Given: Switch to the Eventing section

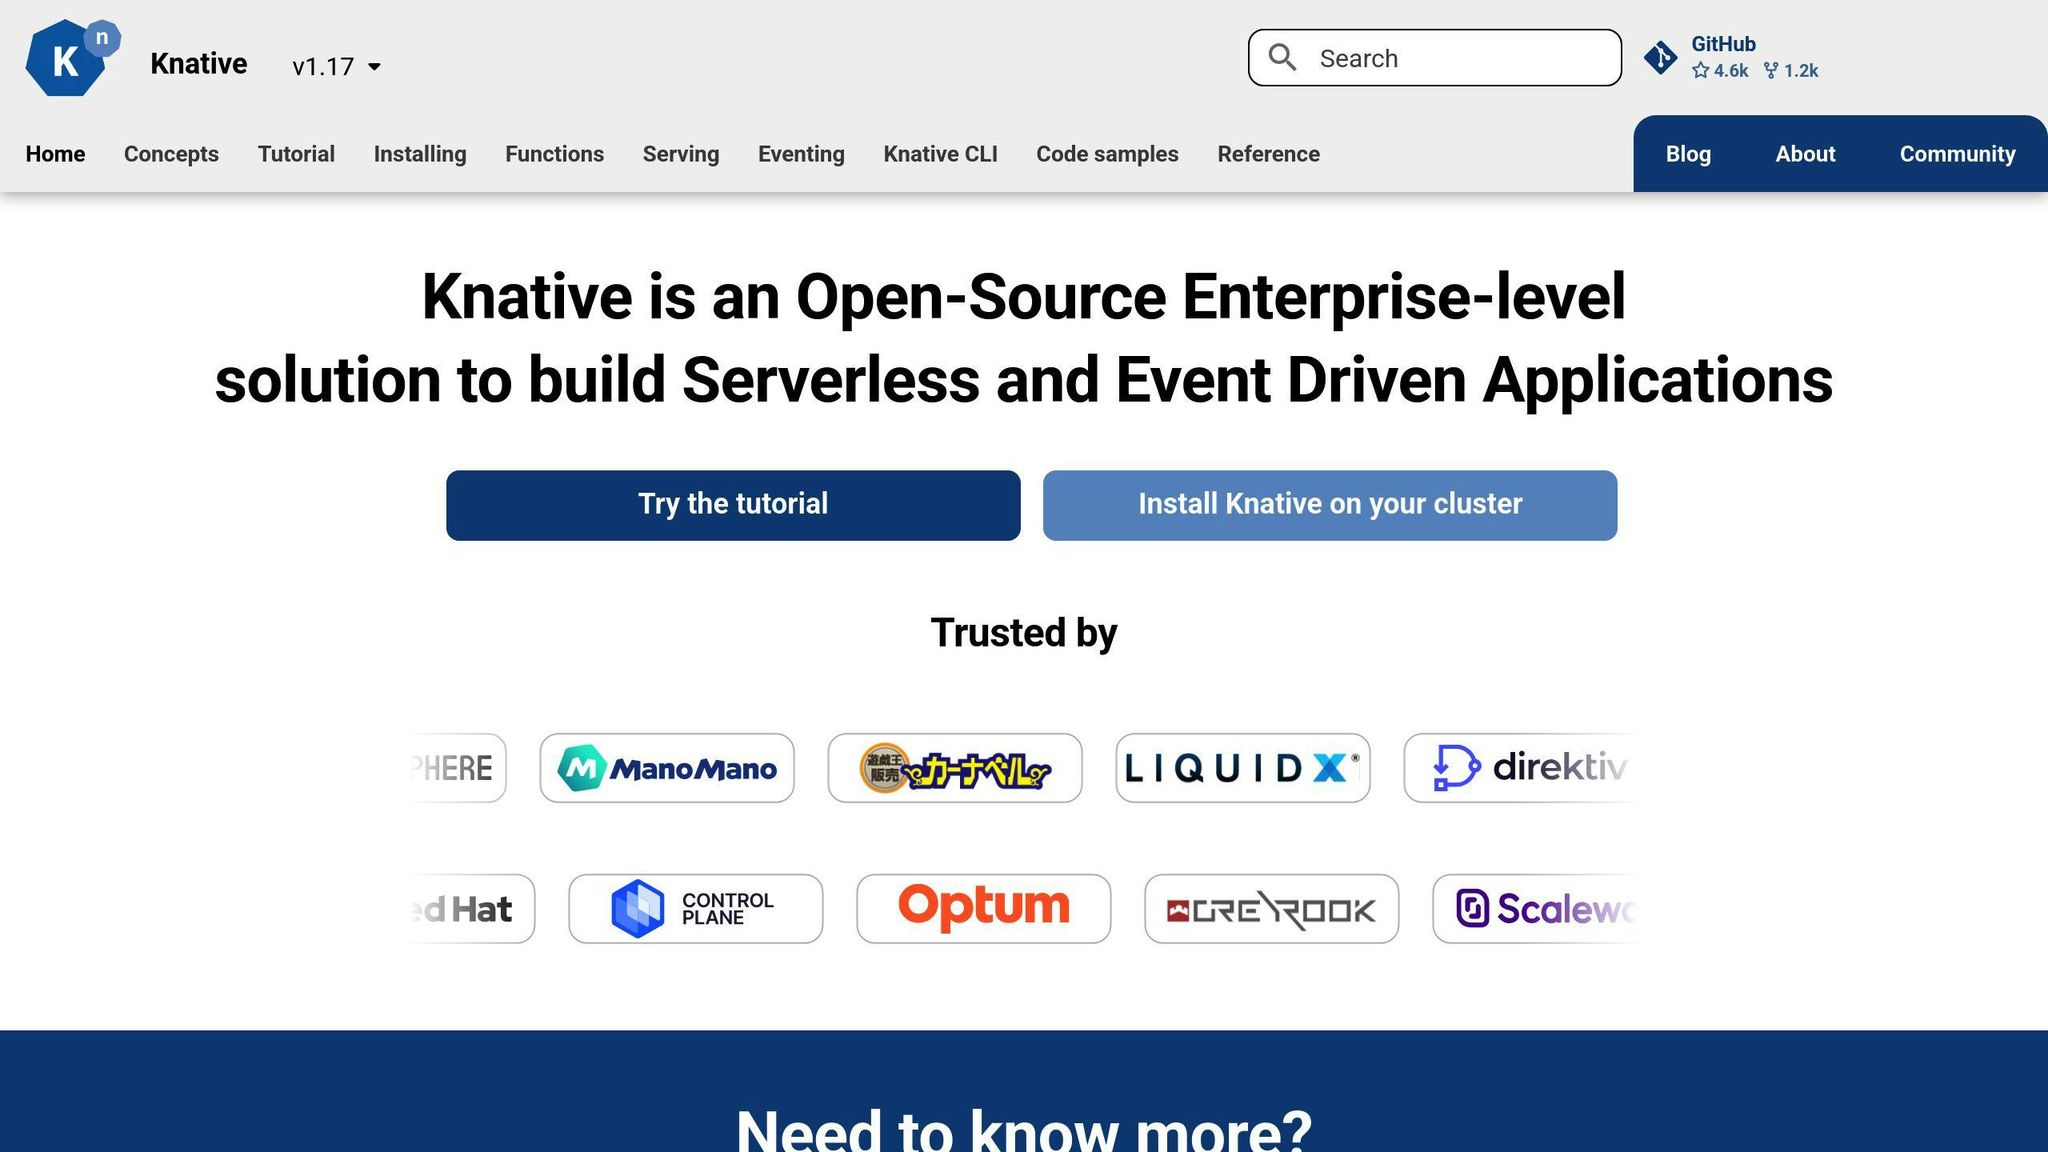Looking at the screenshot, I should (800, 154).
